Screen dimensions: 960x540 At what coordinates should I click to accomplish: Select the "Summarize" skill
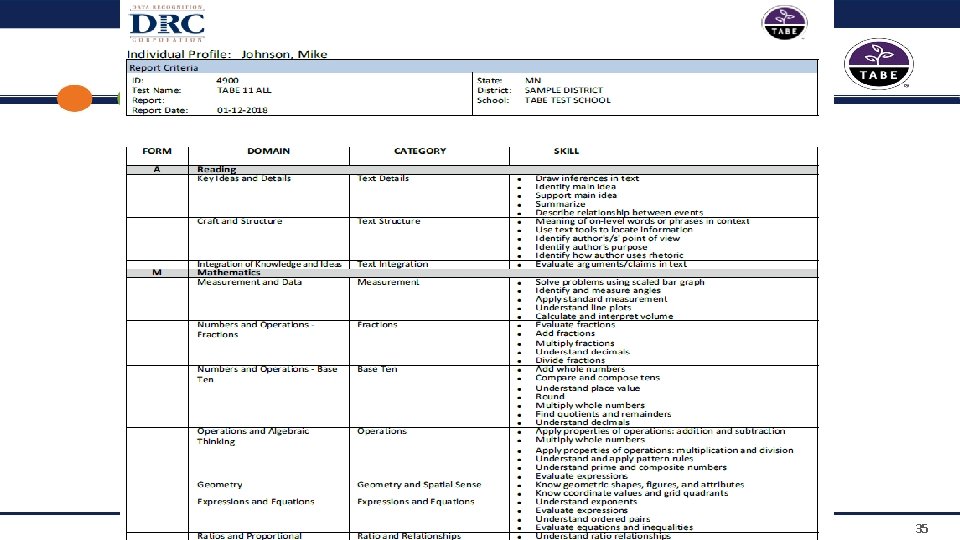560,204
